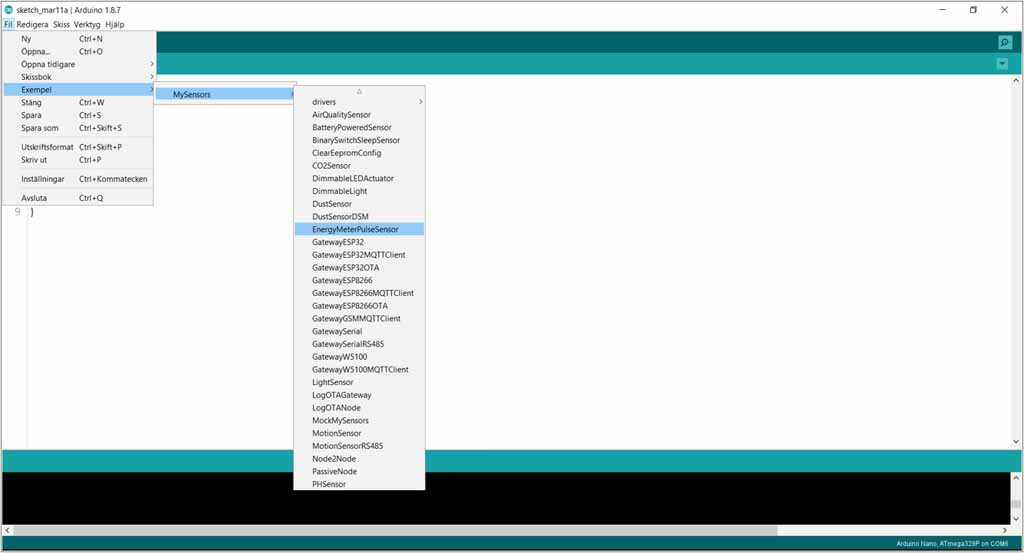This screenshot has width=1024, height=553.
Task: Choose Avsluta to quit Arduino
Action: (78, 198)
